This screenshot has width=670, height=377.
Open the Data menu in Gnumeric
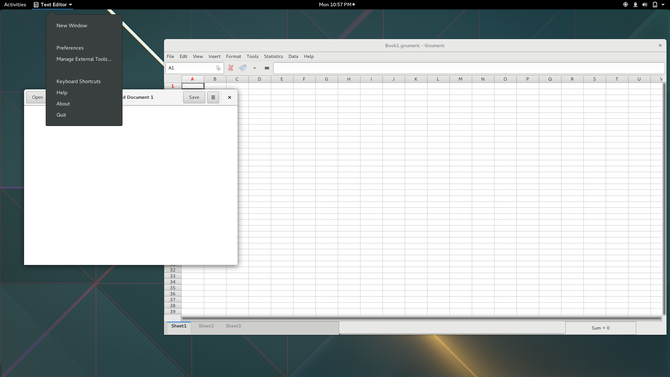point(293,56)
